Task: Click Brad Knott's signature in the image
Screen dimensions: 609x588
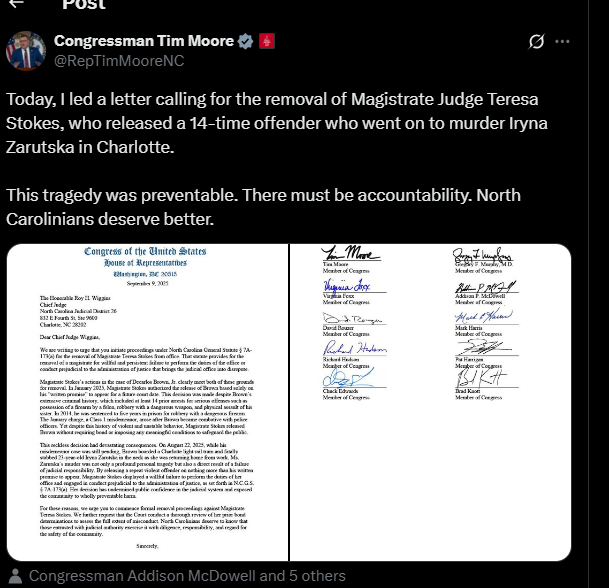Action: coord(482,378)
